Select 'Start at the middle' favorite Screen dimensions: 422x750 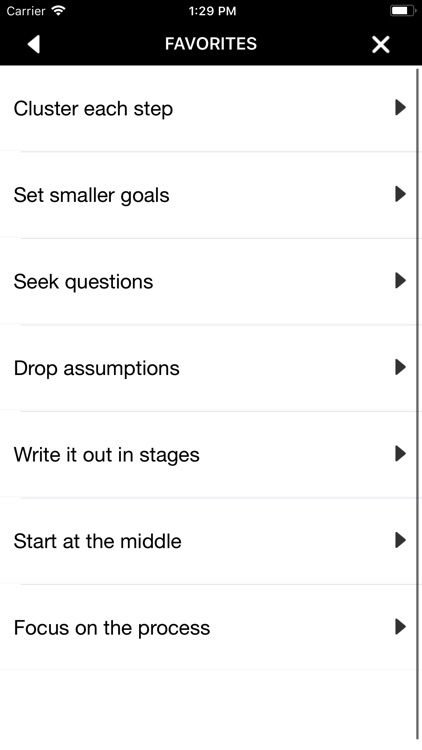[x=208, y=541]
